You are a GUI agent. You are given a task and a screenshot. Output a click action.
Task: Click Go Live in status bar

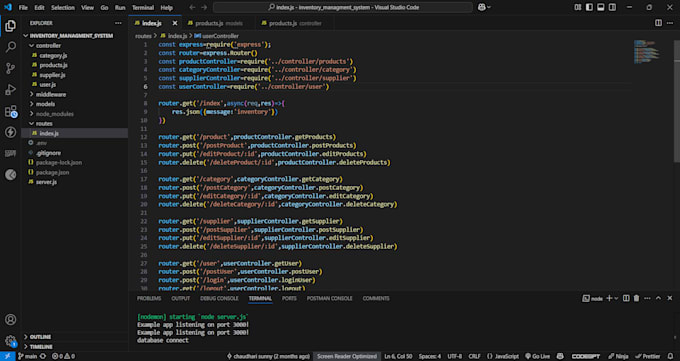(537, 356)
